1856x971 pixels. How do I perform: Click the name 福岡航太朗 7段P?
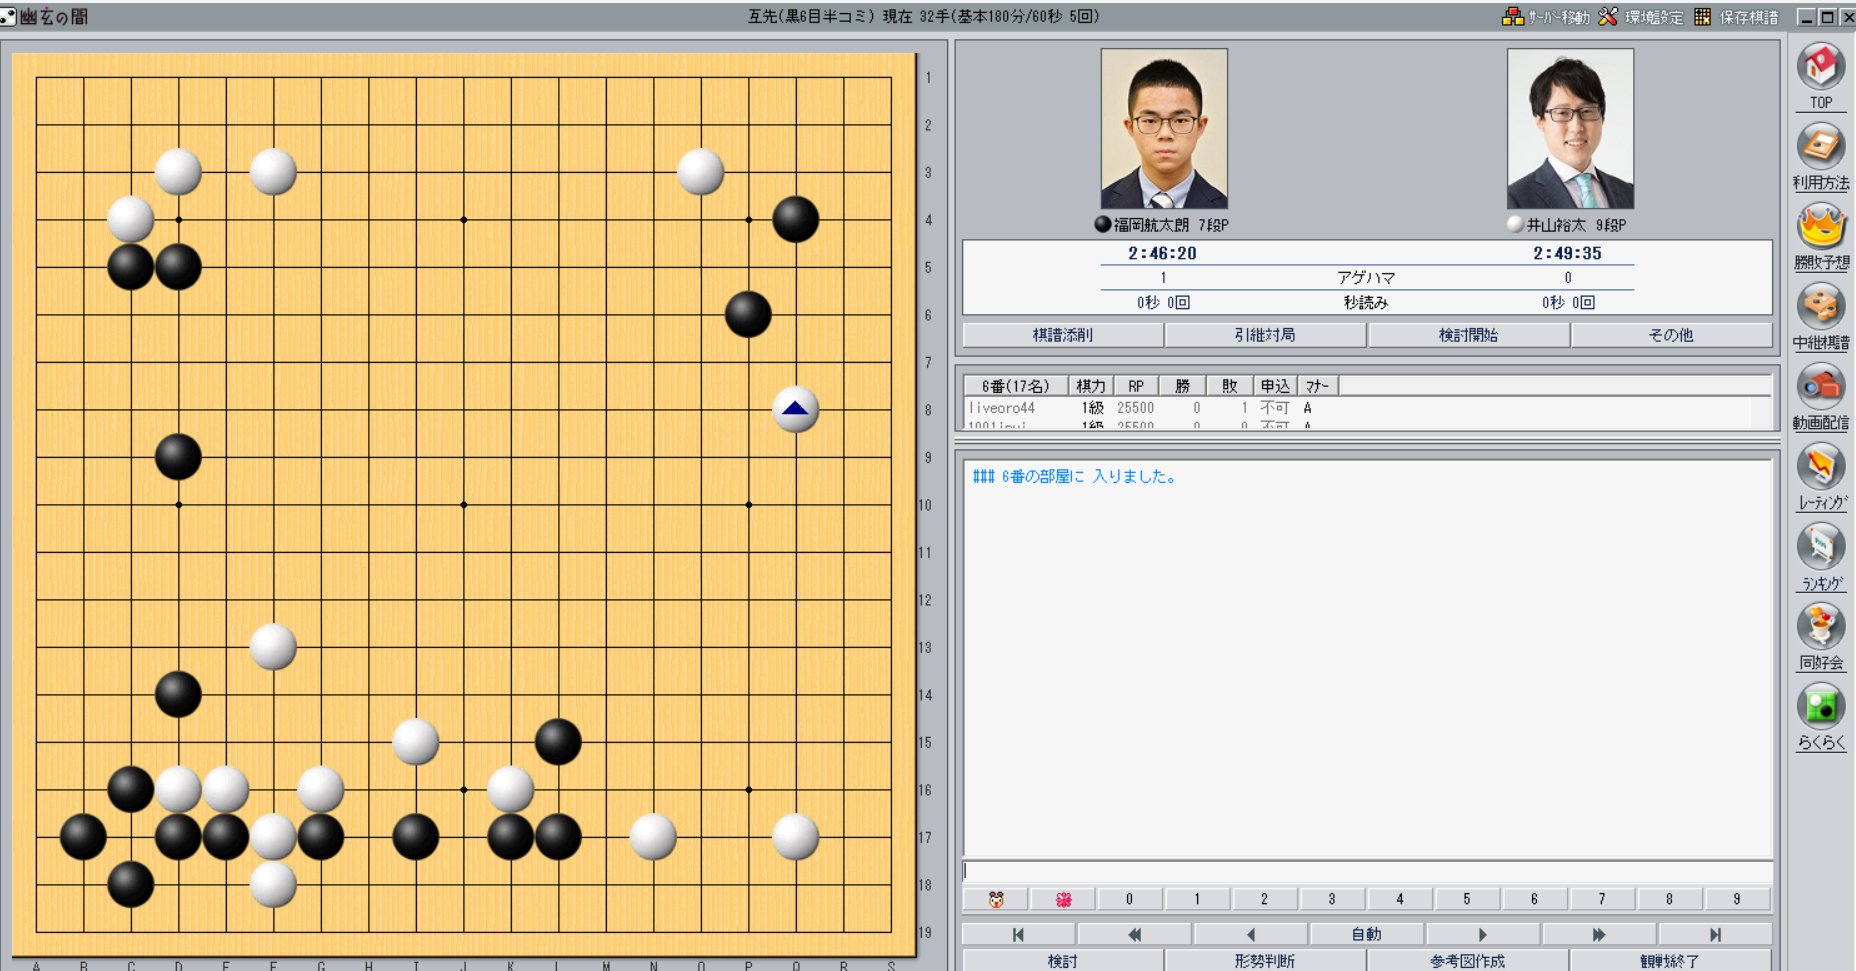click(1171, 225)
